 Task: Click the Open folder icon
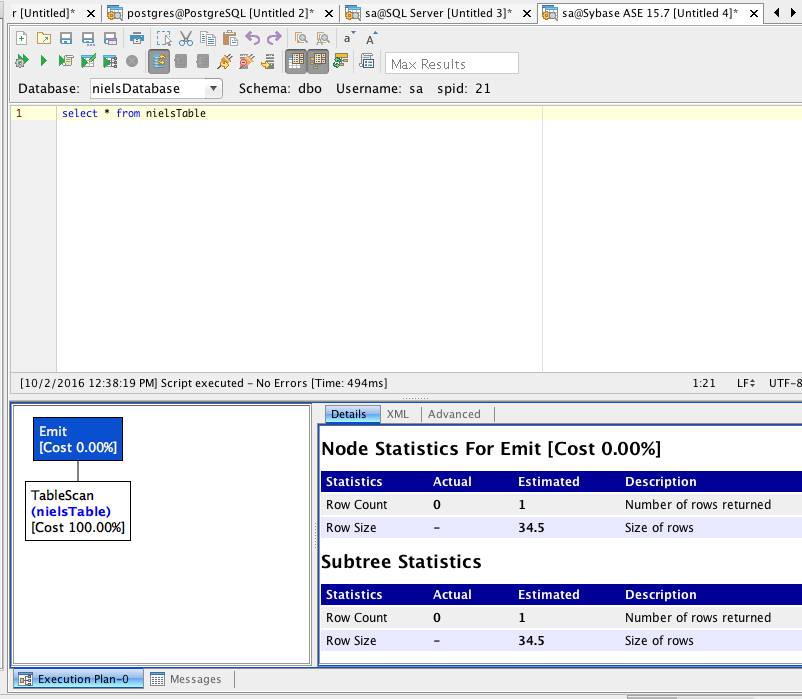click(43, 38)
